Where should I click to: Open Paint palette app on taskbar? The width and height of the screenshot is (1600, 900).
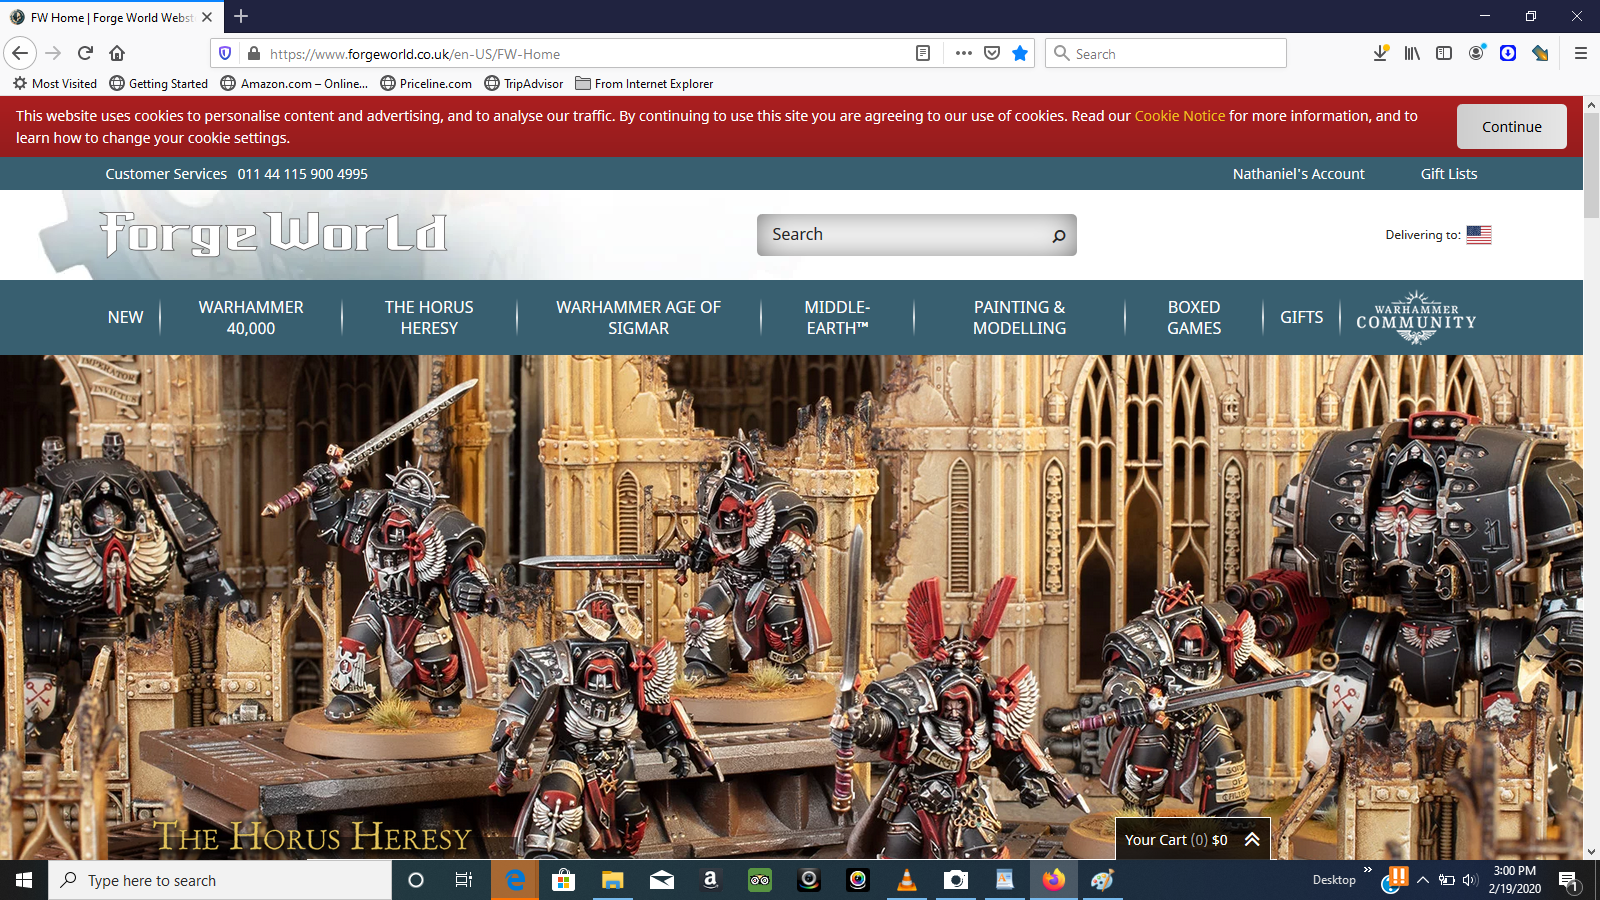pos(1102,880)
